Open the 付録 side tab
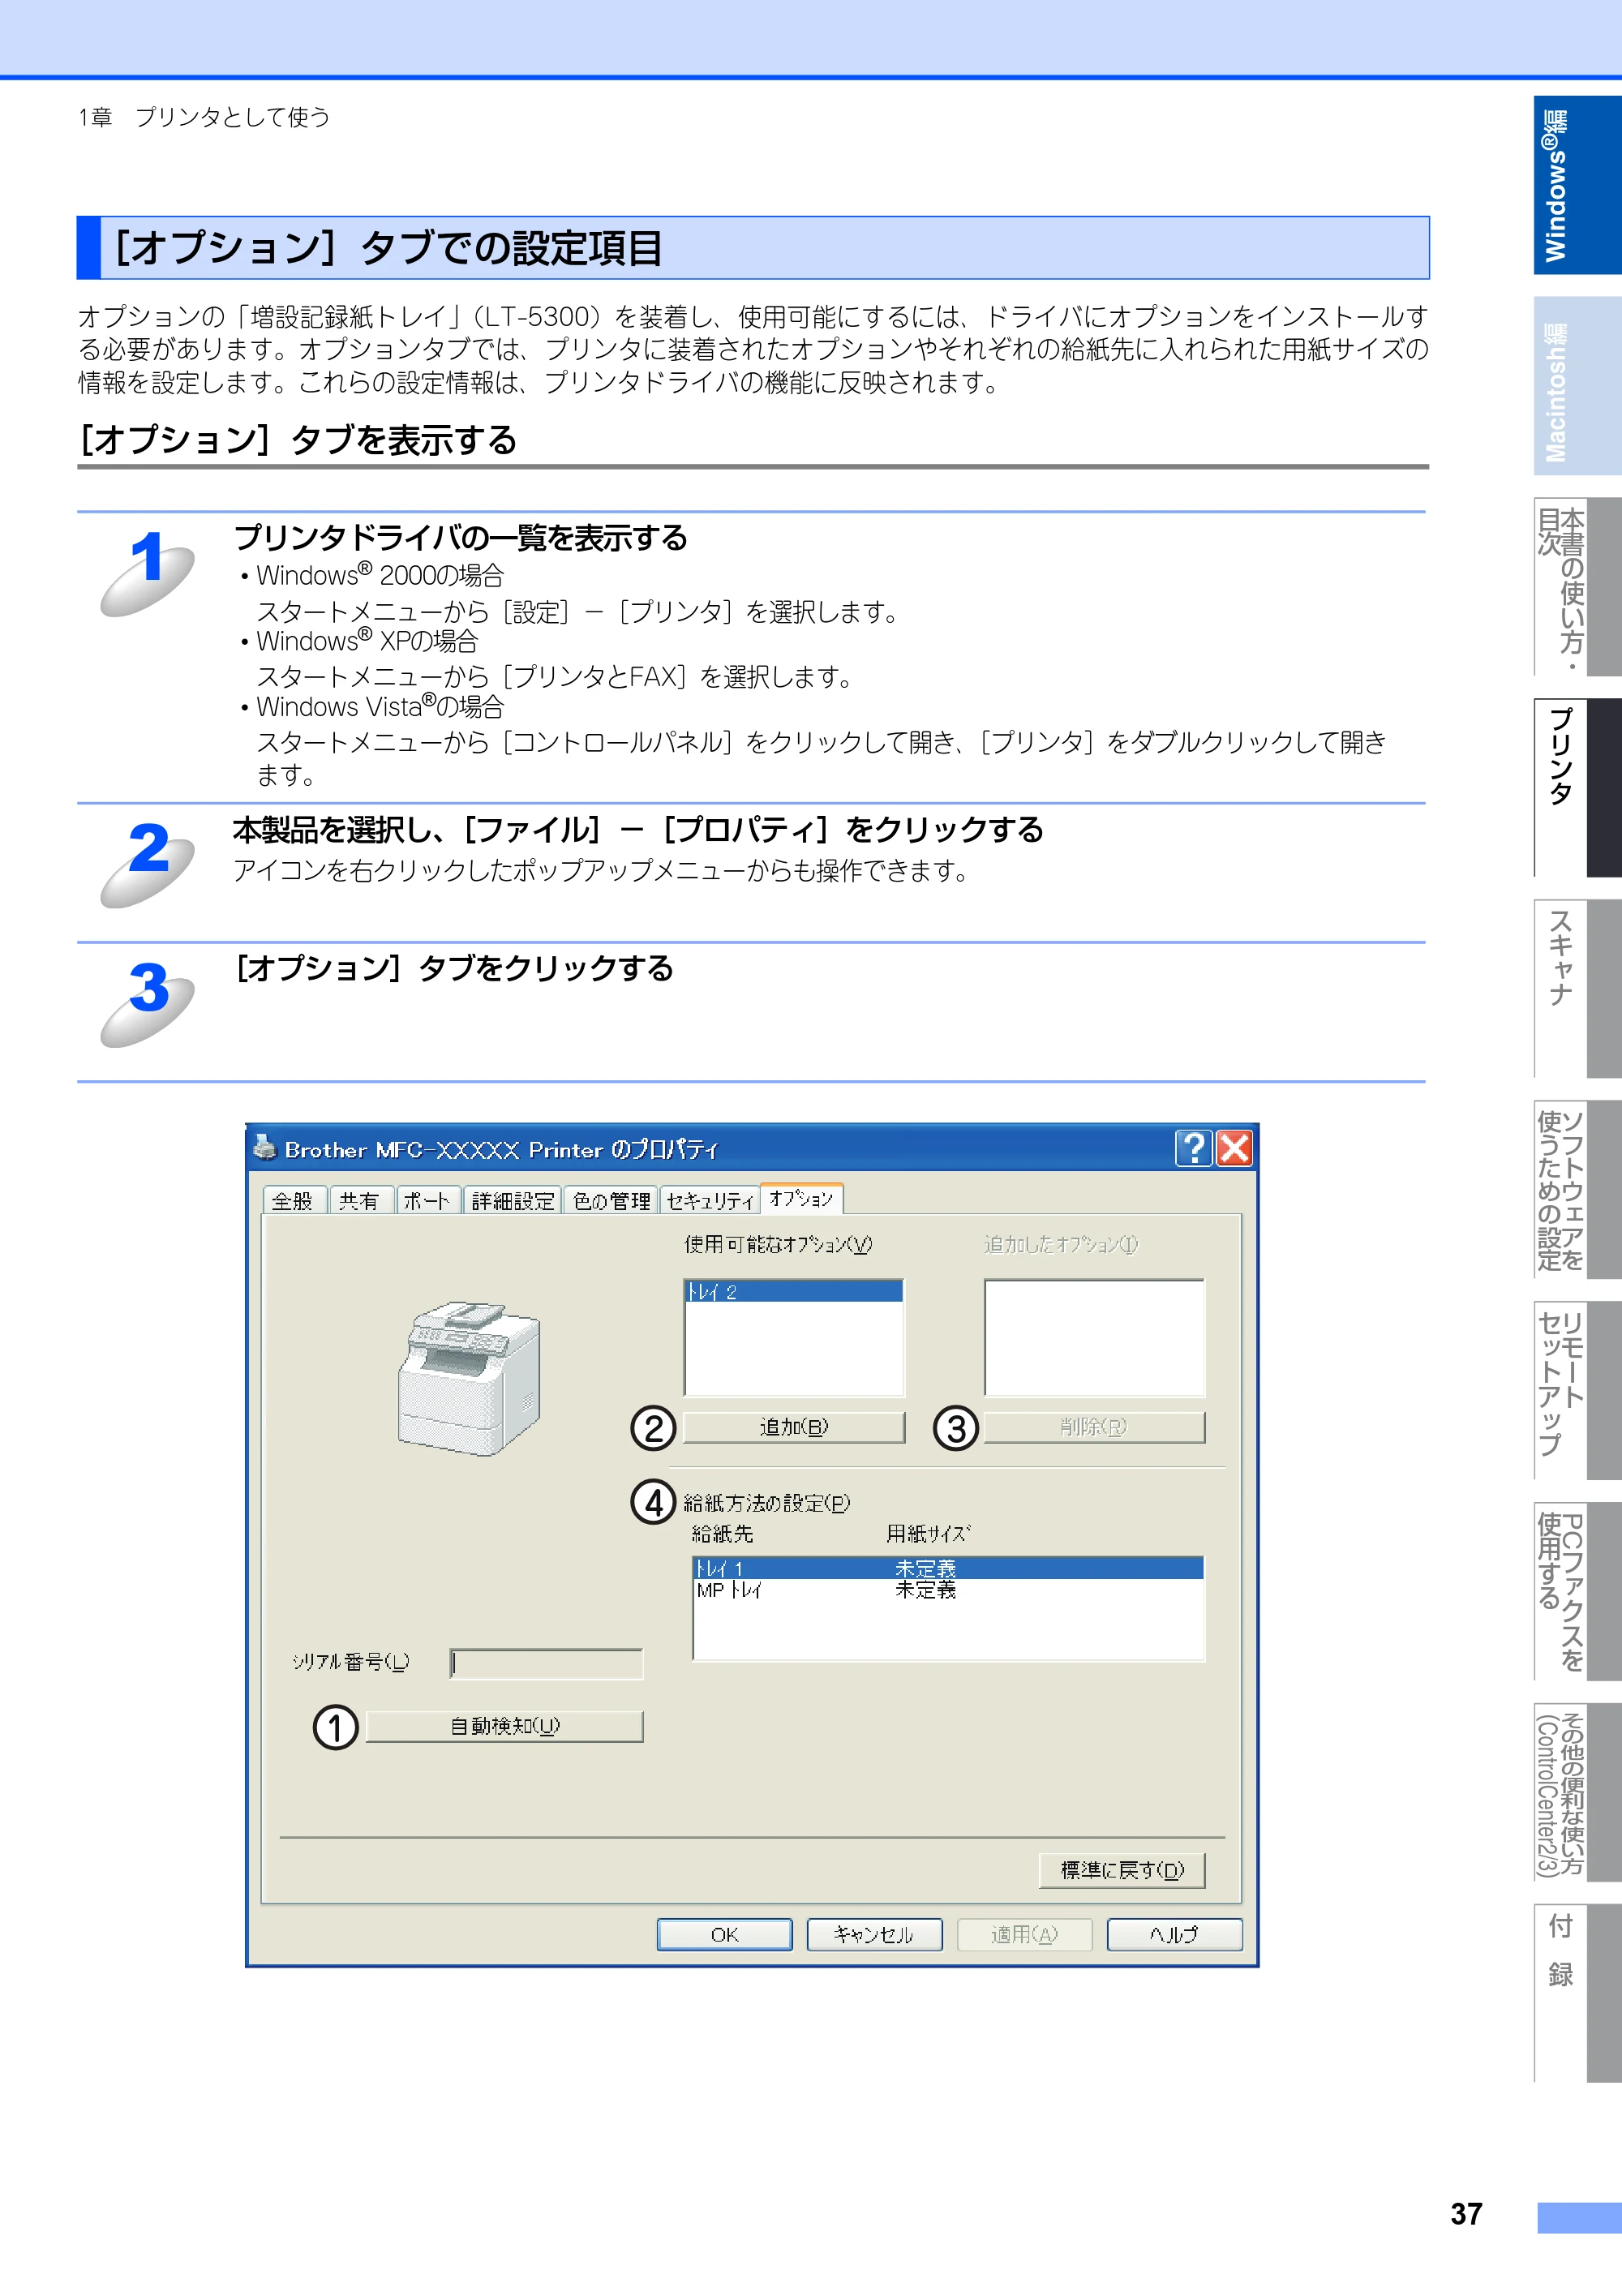Screen dimensions: 1622x2296 (1577, 1994)
